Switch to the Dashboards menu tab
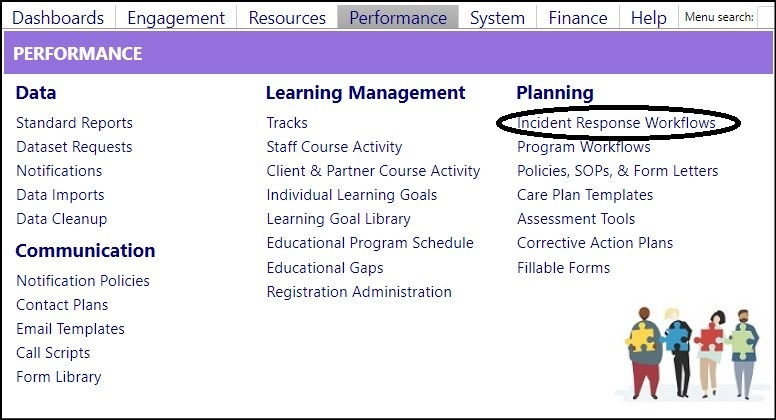 tap(58, 18)
